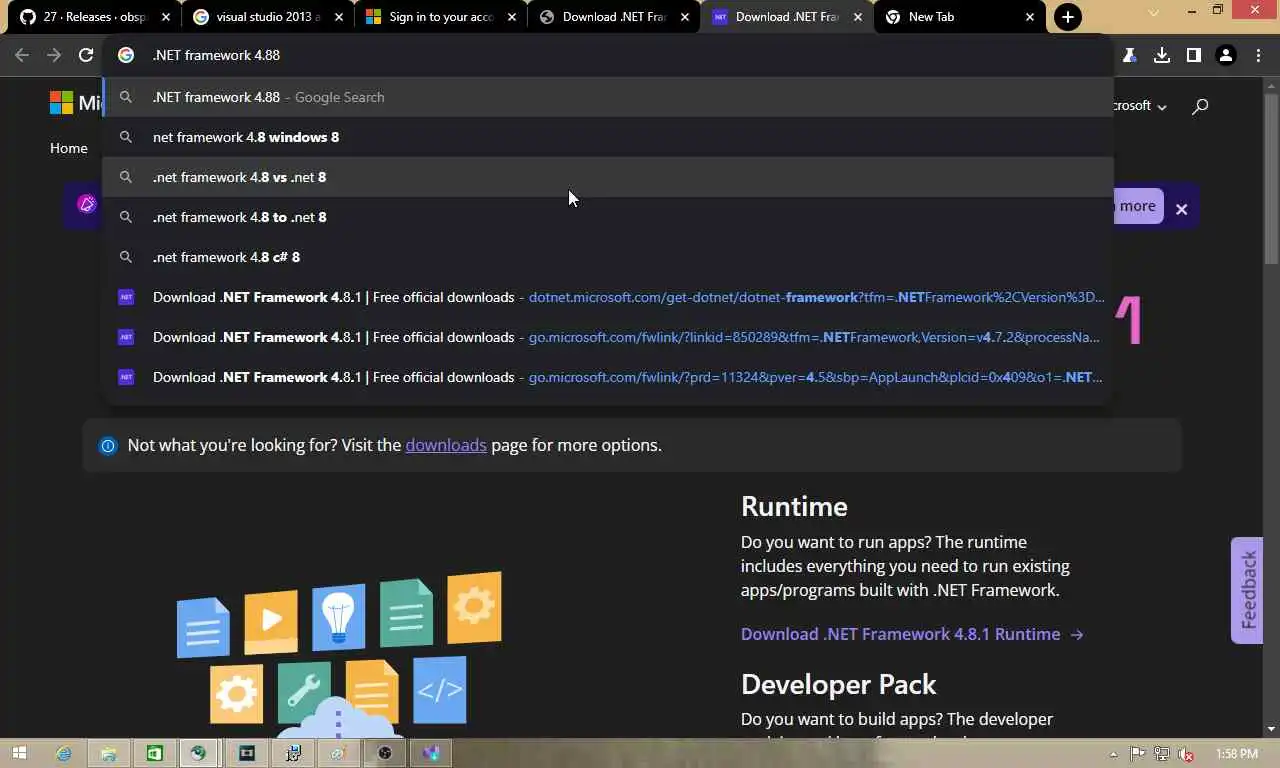Viewport: 1280px width, 768px height.
Task: Click the address bar containing '.NET framework 4.88'
Action: tap(608, 55)
